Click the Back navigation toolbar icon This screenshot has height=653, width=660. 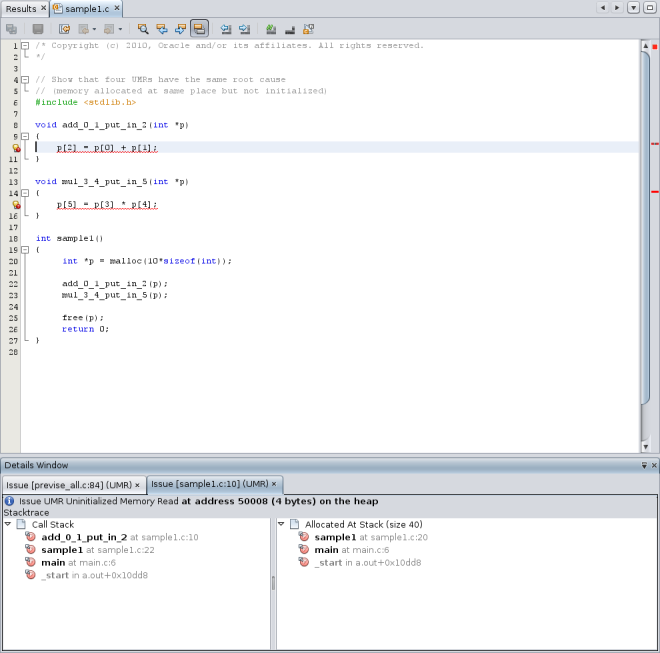tap(84, 29)
